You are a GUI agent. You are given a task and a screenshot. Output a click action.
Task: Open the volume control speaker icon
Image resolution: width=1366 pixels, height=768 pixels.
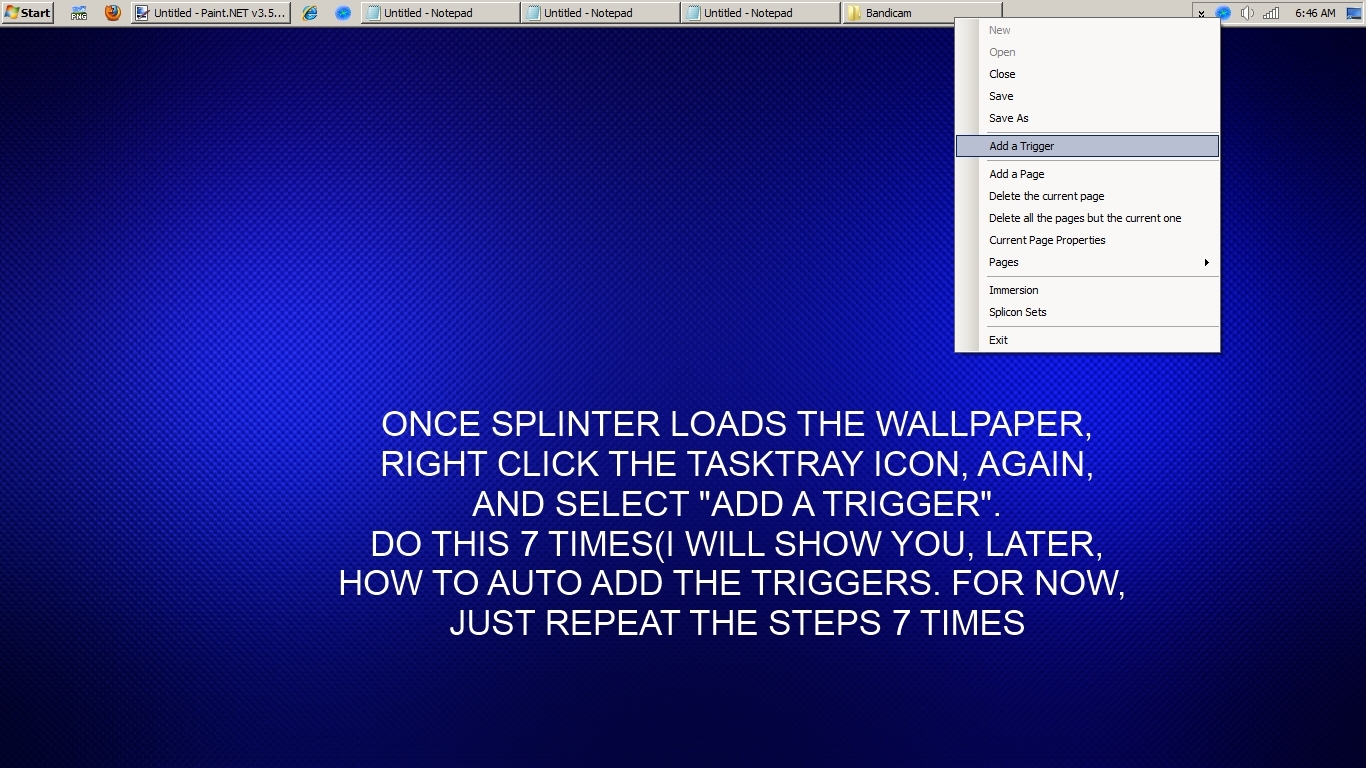tap(1247, 12)
